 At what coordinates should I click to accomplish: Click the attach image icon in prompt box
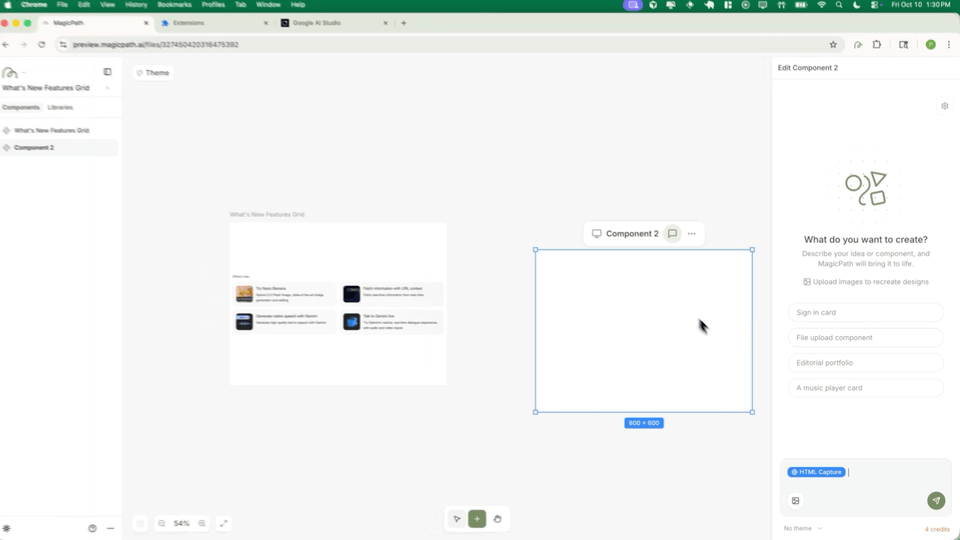(x=796, y=501)
